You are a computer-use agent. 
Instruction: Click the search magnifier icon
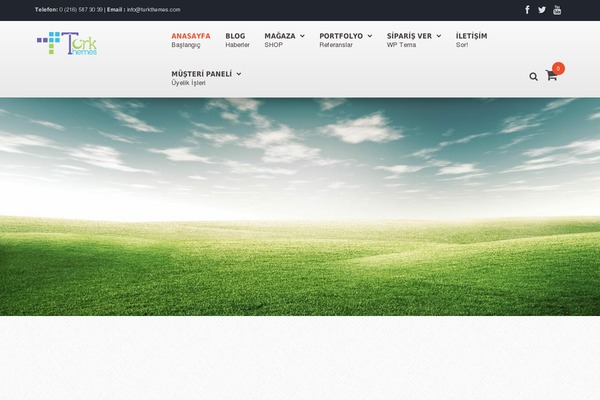click(x=533, y=76)
